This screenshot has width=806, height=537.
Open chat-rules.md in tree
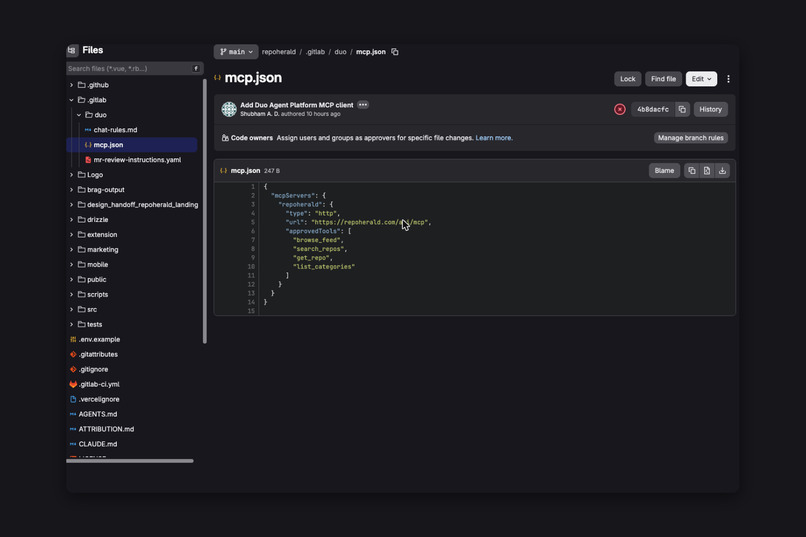pyautogui.click(x=115, y=130)
